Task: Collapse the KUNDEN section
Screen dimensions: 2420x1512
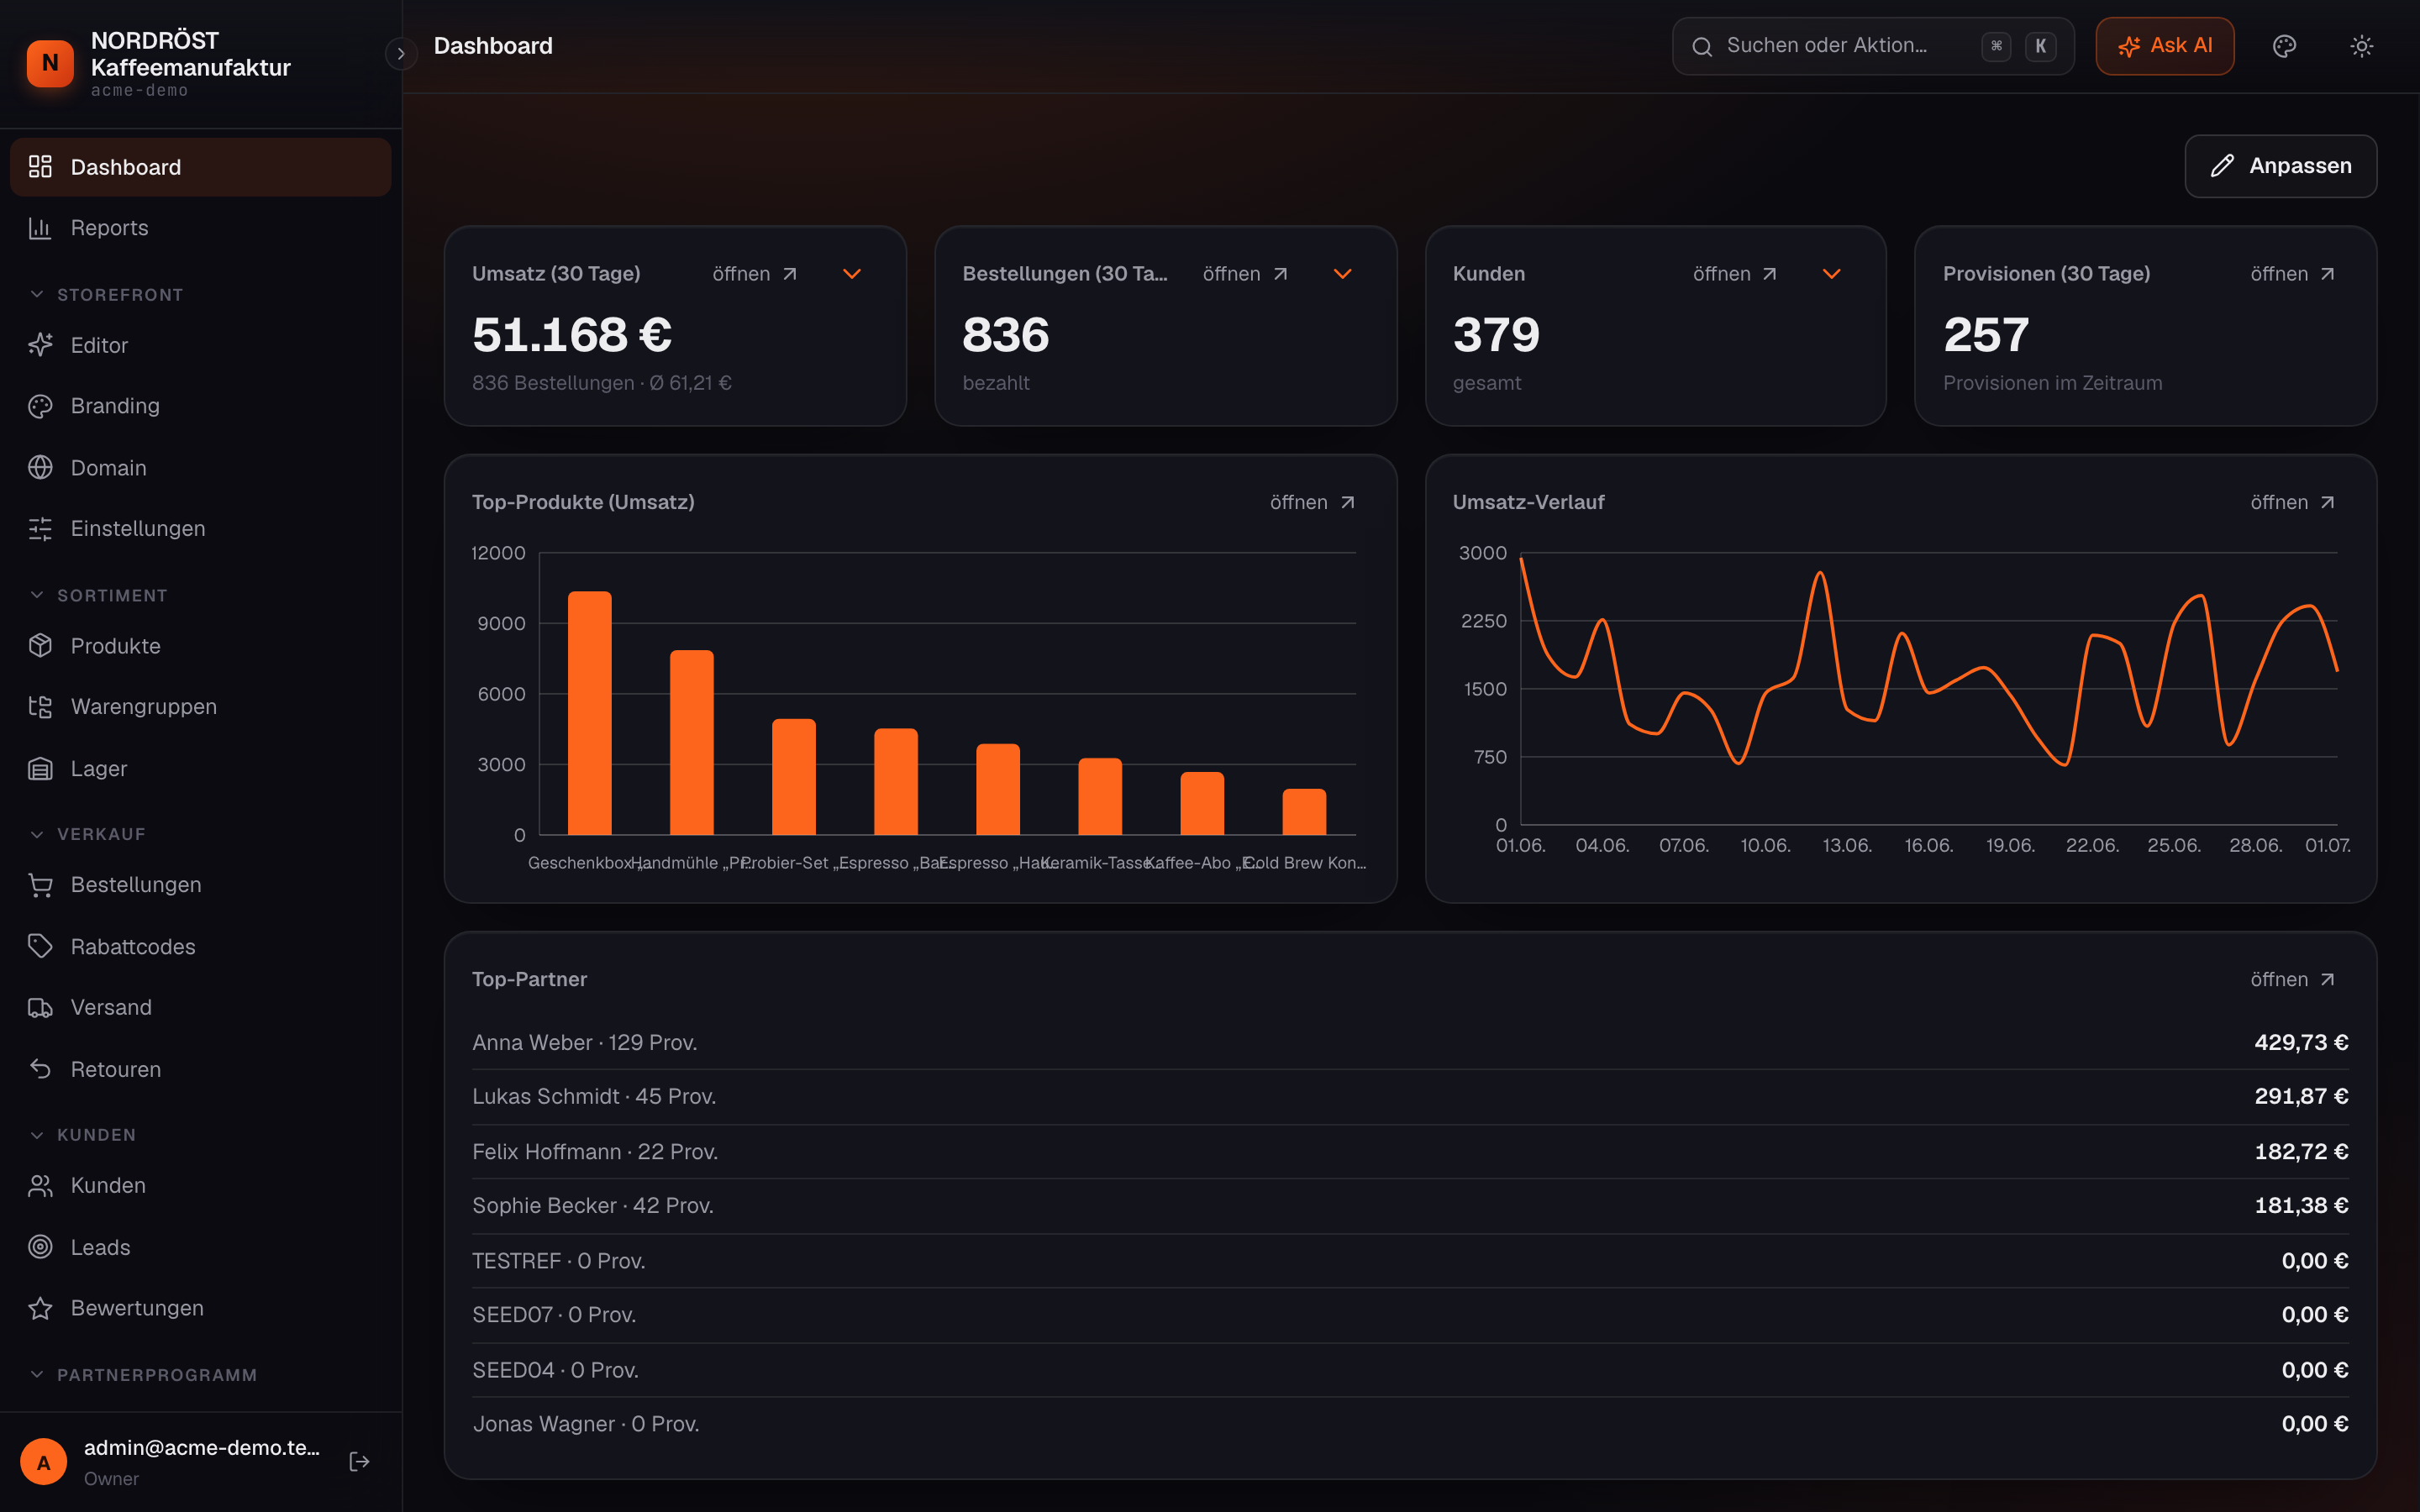Action: [x=82, y=1135]
